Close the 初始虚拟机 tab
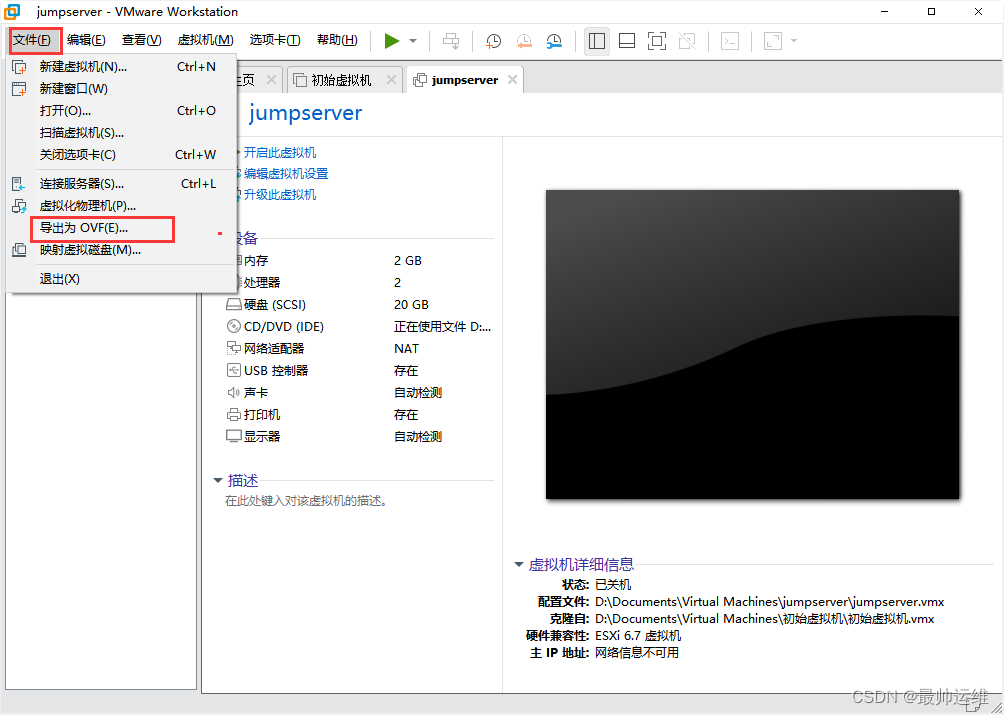Image resolution: width=1004 pixels, height=715 pixels. click(x=391, y=80)
